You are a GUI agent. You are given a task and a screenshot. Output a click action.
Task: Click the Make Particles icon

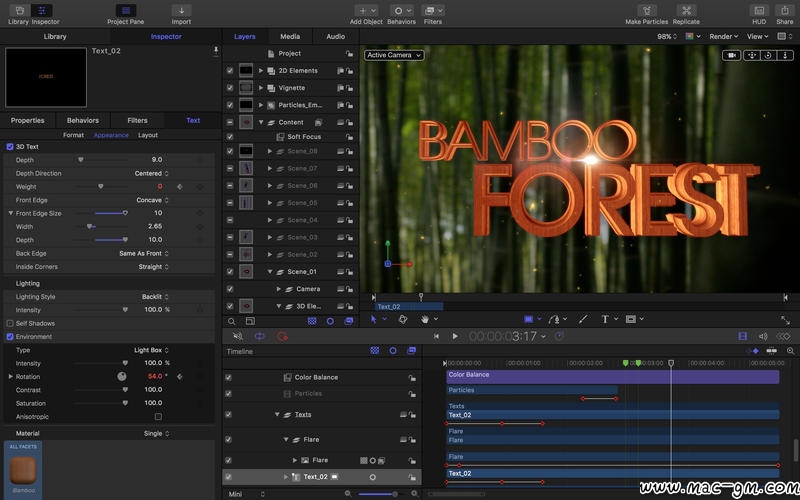(x=646, y=10)
